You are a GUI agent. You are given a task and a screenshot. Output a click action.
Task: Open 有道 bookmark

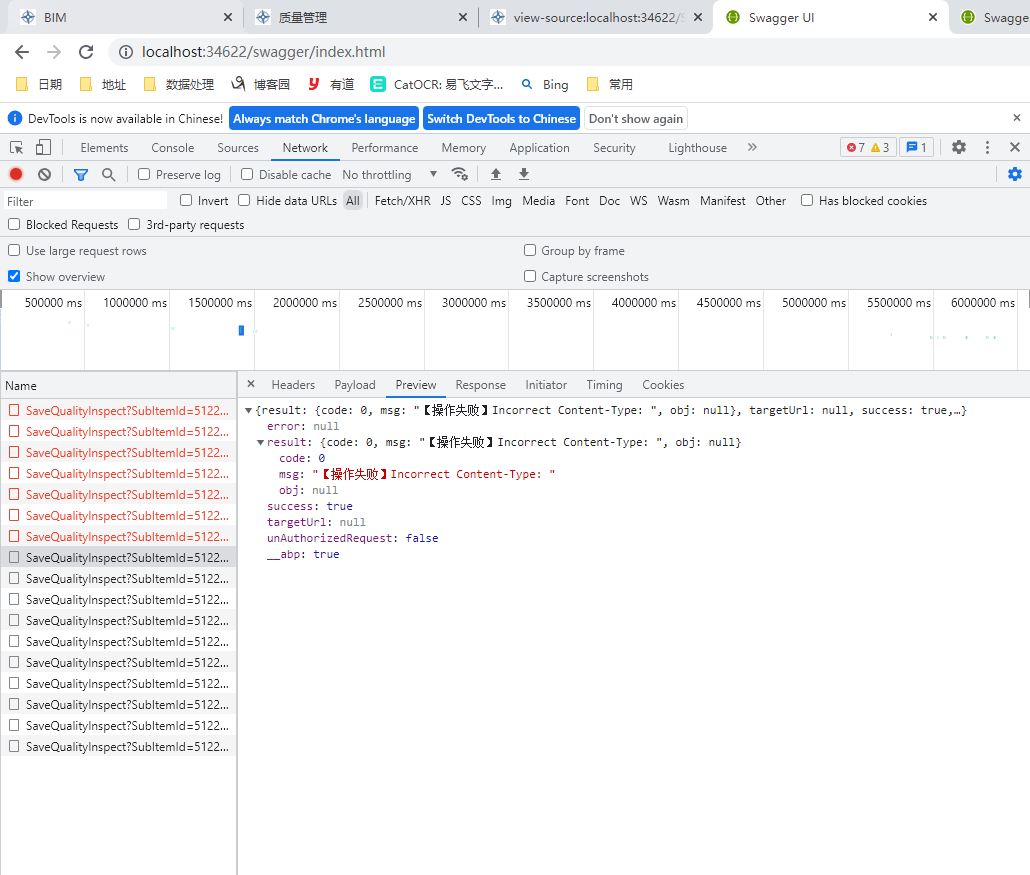(x=331, y=84)
